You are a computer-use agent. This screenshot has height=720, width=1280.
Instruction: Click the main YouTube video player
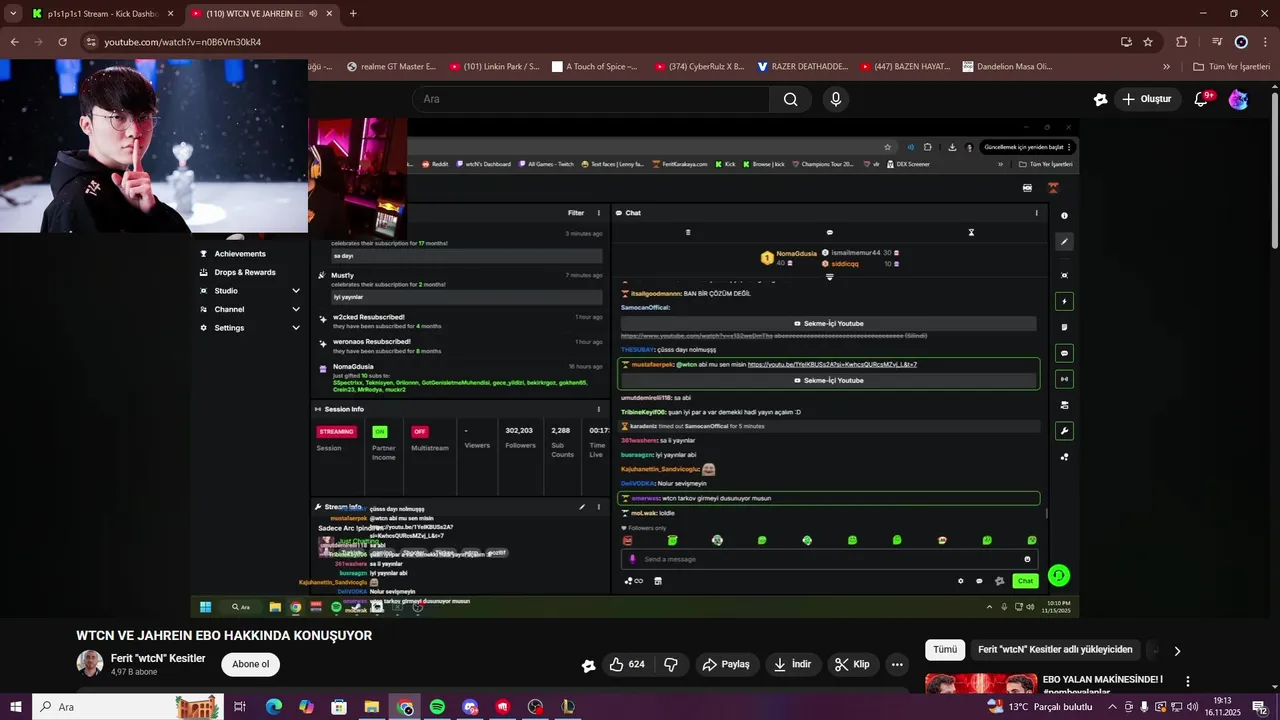(635, 366)
